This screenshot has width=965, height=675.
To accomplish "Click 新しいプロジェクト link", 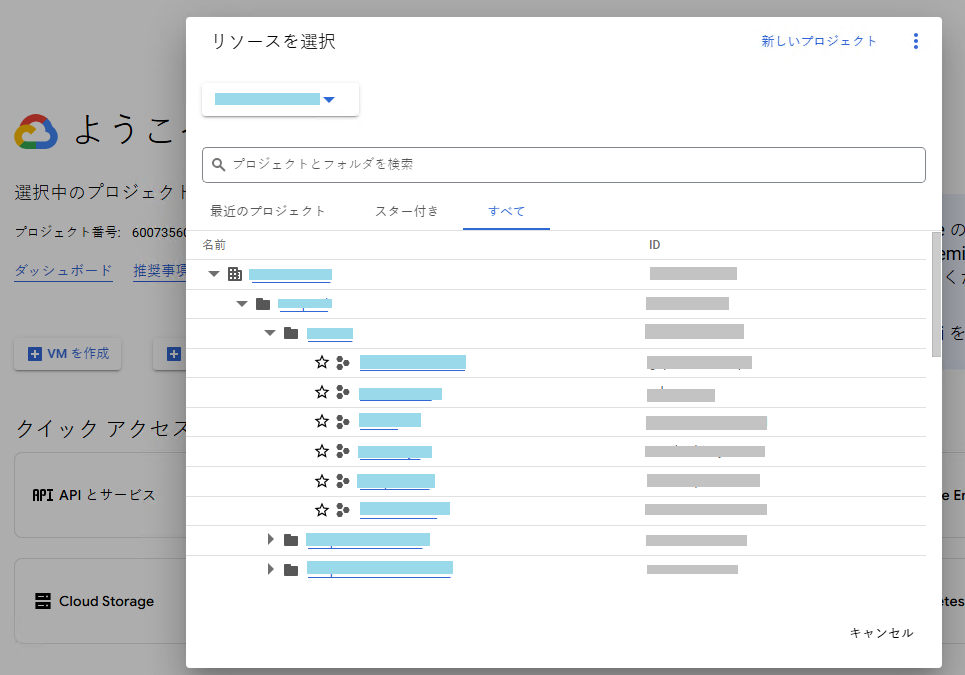I will coord(819,41).
